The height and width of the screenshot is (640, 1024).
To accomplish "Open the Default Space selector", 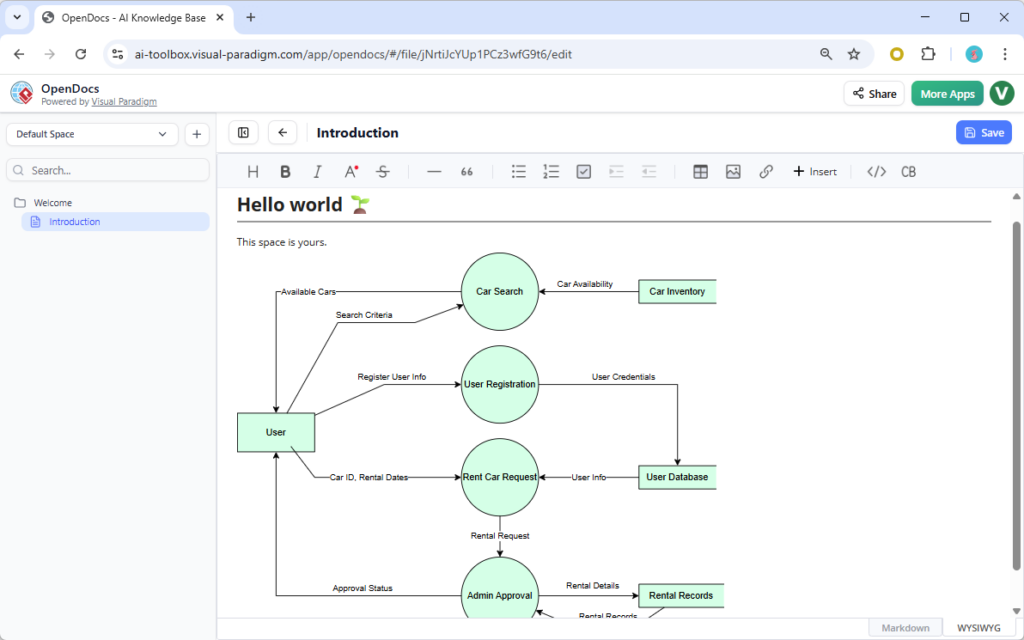I will point(91,133).
